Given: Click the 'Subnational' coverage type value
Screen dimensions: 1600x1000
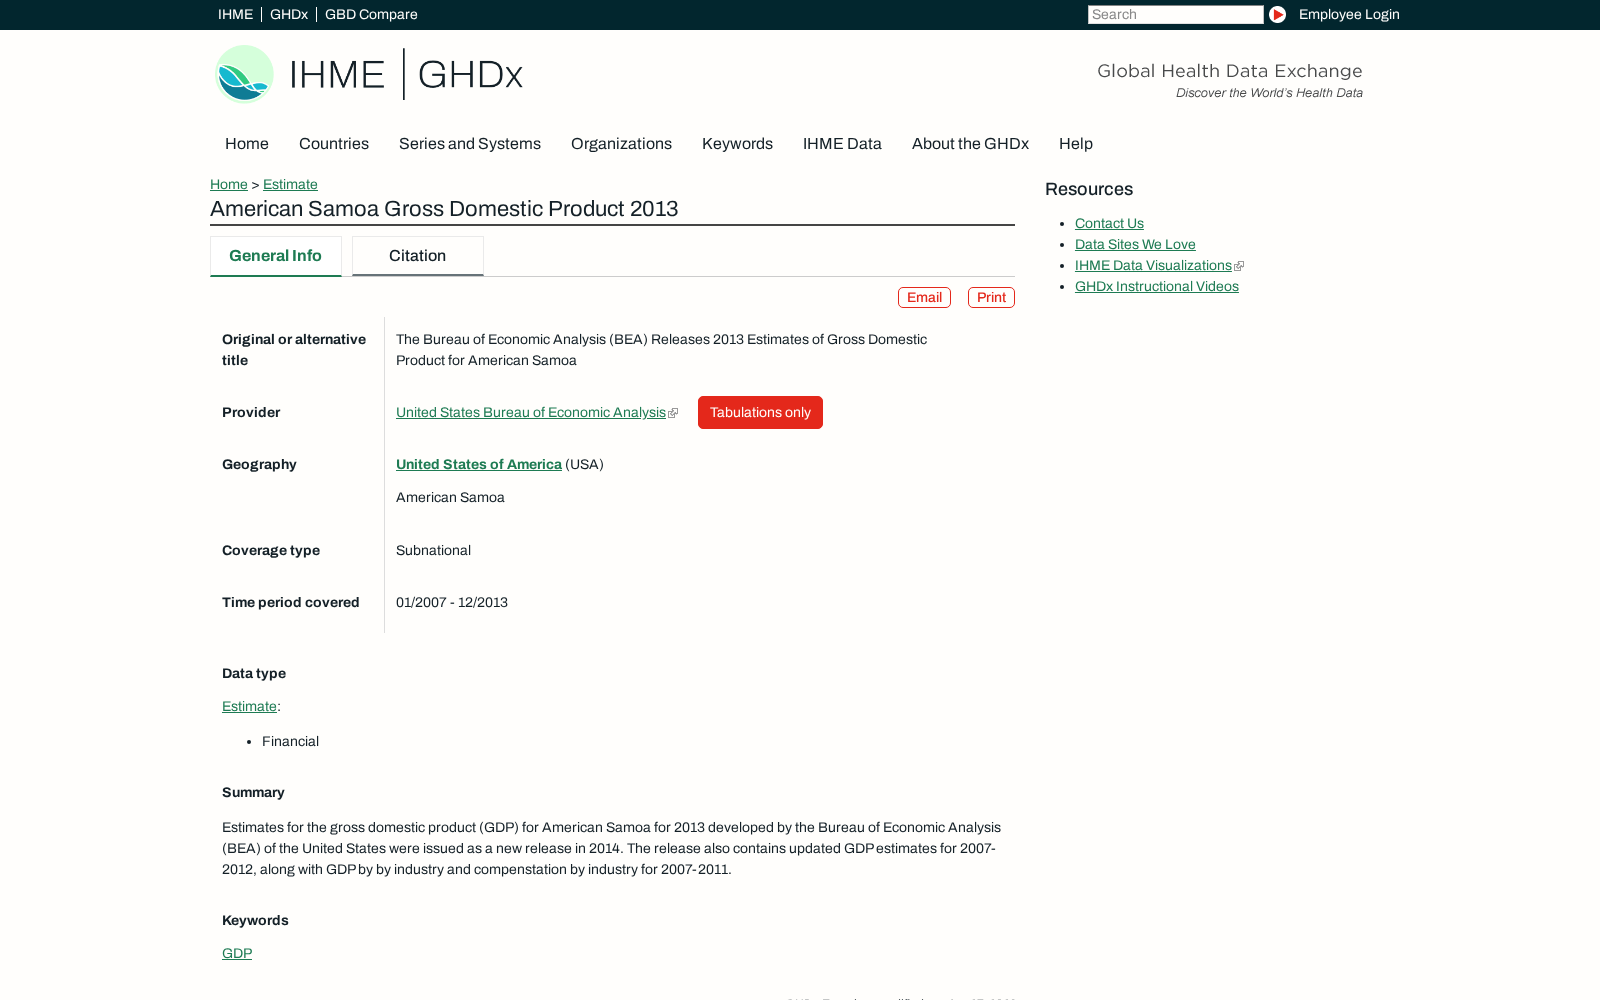Looking at the screenshot, I should pyautogui.click(x=433, y=550).
